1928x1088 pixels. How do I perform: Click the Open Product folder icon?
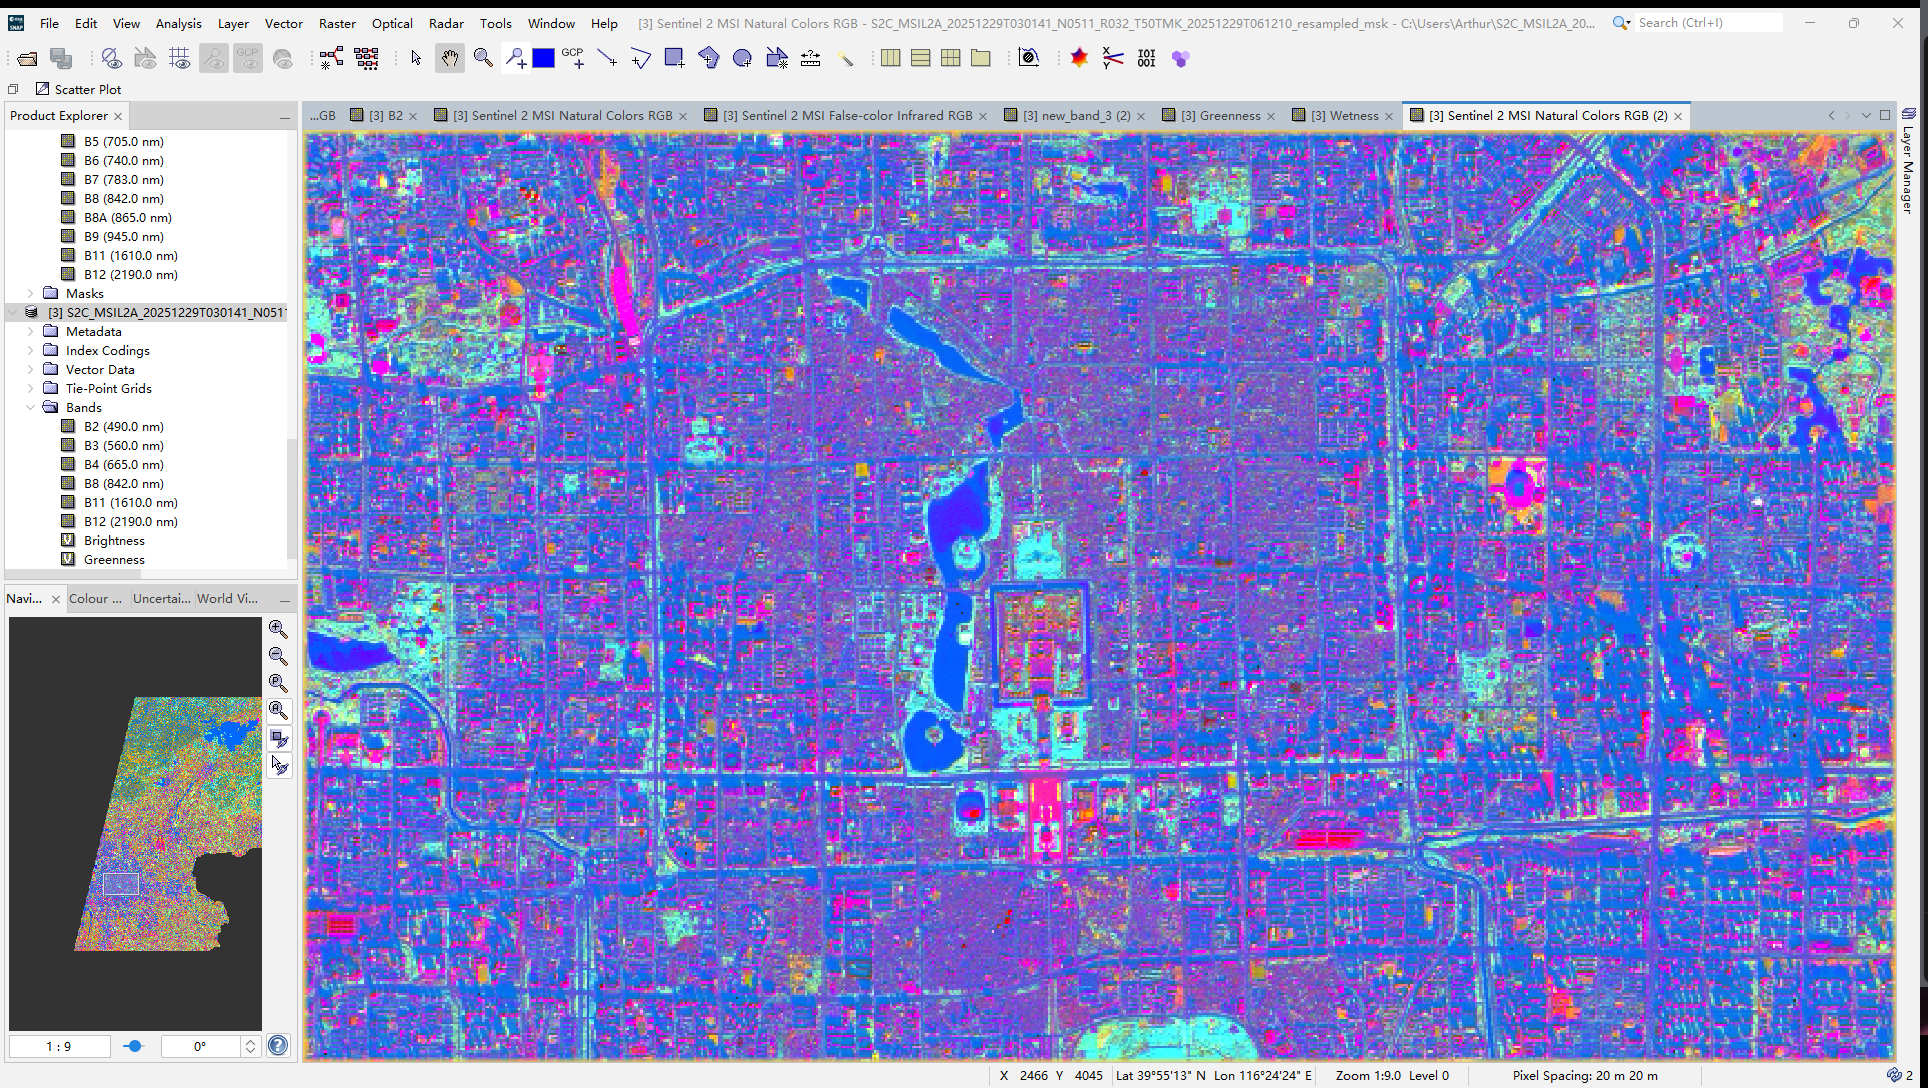coord(27,59)
